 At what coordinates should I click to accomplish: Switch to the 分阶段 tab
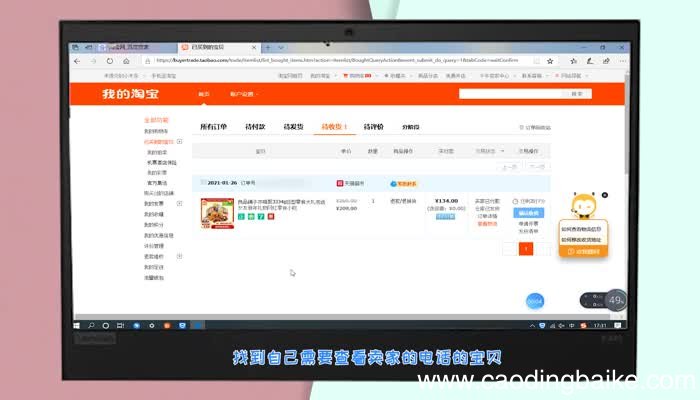click(x=411, y=127)
